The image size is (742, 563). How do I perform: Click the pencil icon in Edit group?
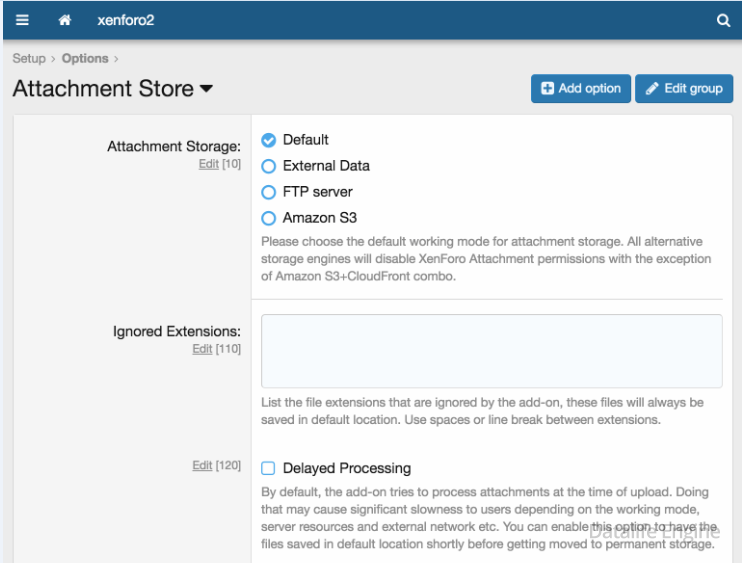(x=652, y=88)
